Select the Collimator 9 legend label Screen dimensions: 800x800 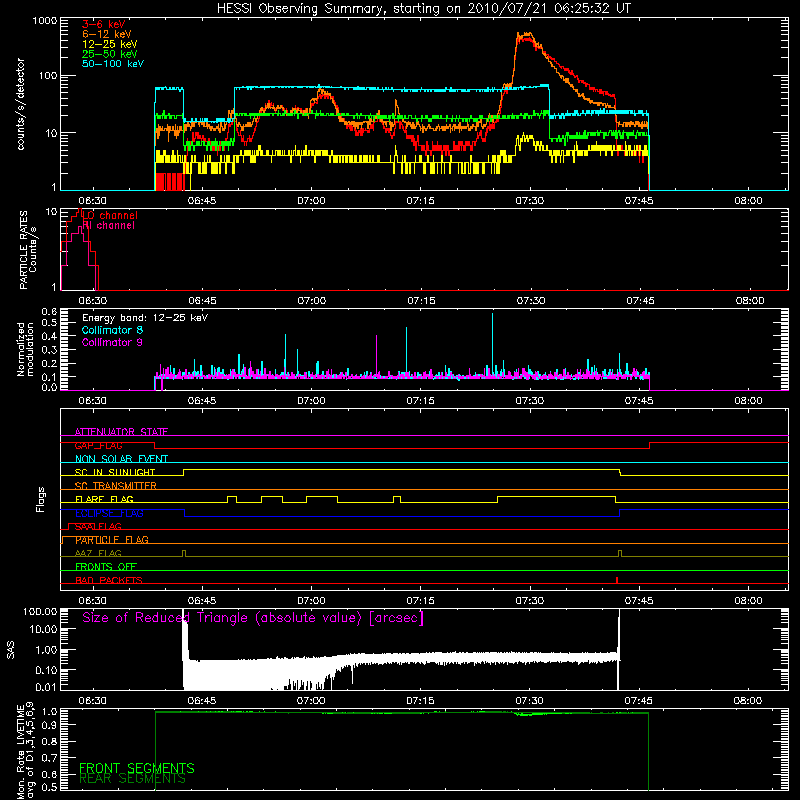click(x=112, y=342)
